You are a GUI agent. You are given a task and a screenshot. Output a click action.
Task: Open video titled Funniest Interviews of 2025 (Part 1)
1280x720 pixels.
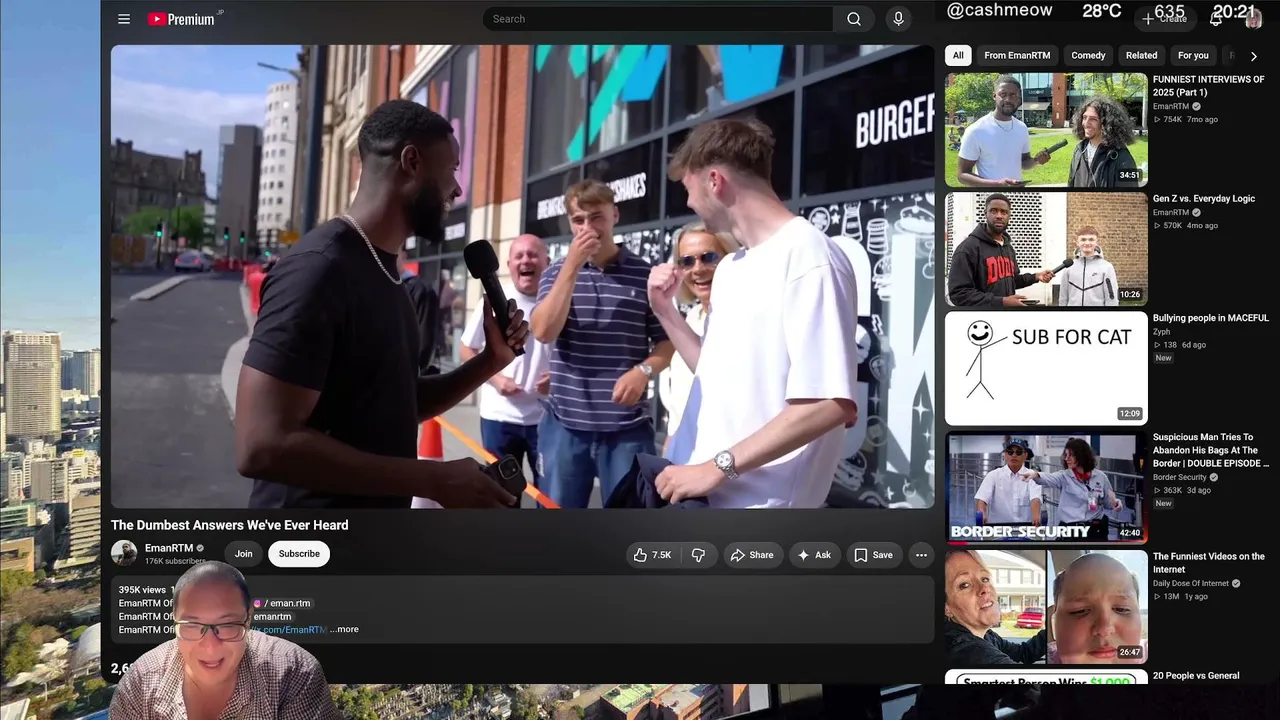point(1208,86)
